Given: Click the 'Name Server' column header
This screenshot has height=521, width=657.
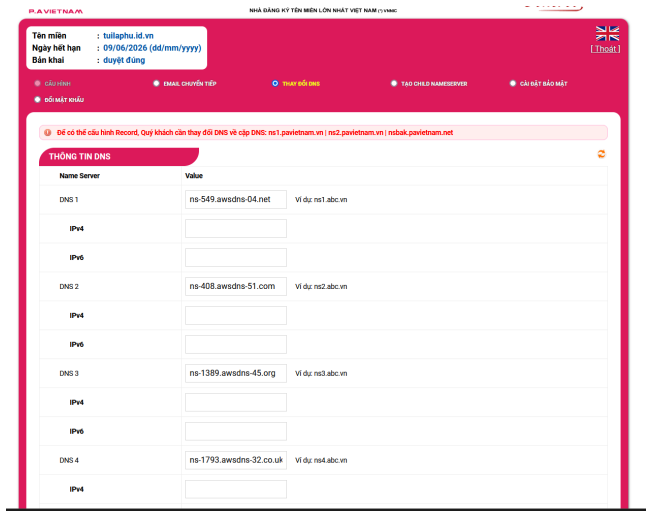Looking at the screenshot, I should coord(80,176).
